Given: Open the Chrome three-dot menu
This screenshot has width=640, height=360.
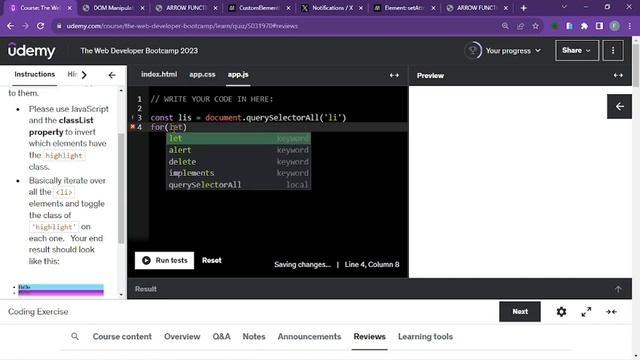Looking at the screenshot, I should click(630, 26).
